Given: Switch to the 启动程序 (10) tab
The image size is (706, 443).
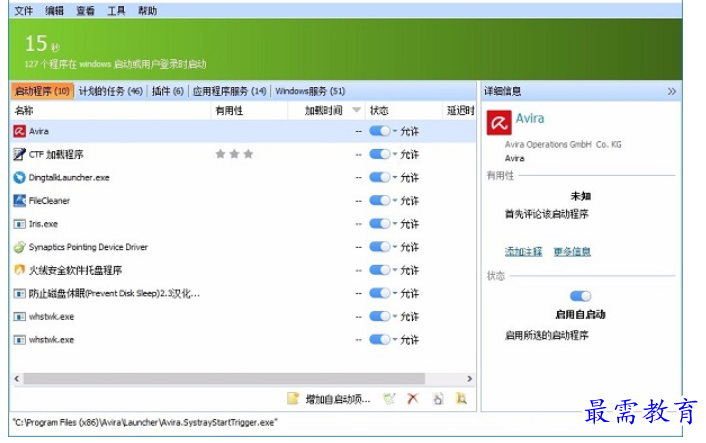Looking at the screenshot, I should point(42,91).
